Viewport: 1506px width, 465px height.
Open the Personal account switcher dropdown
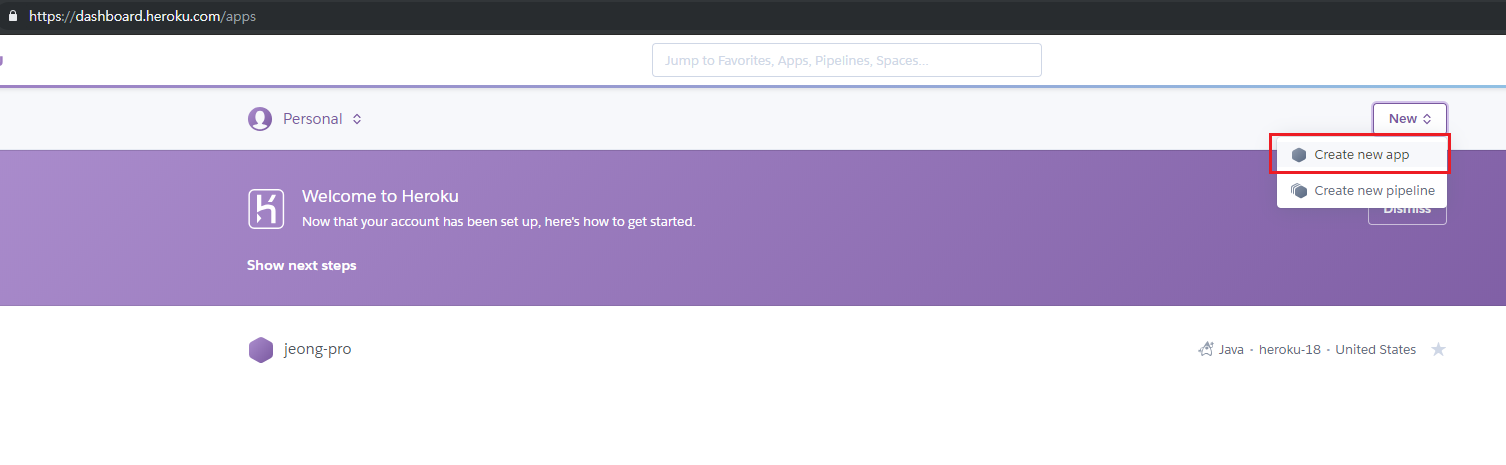pos(306,119)
